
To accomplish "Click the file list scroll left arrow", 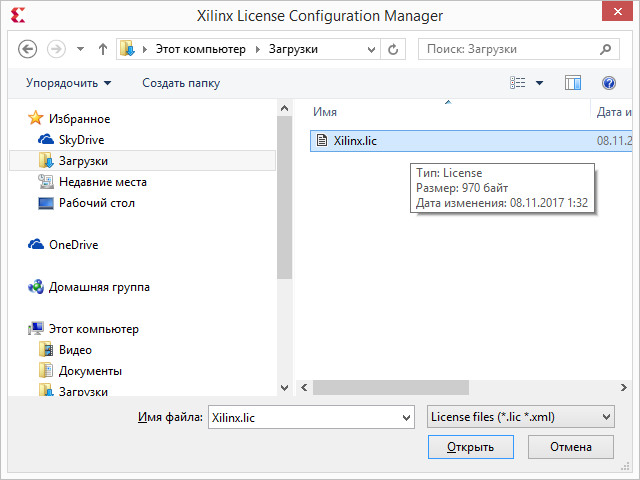I will (304, 387).
